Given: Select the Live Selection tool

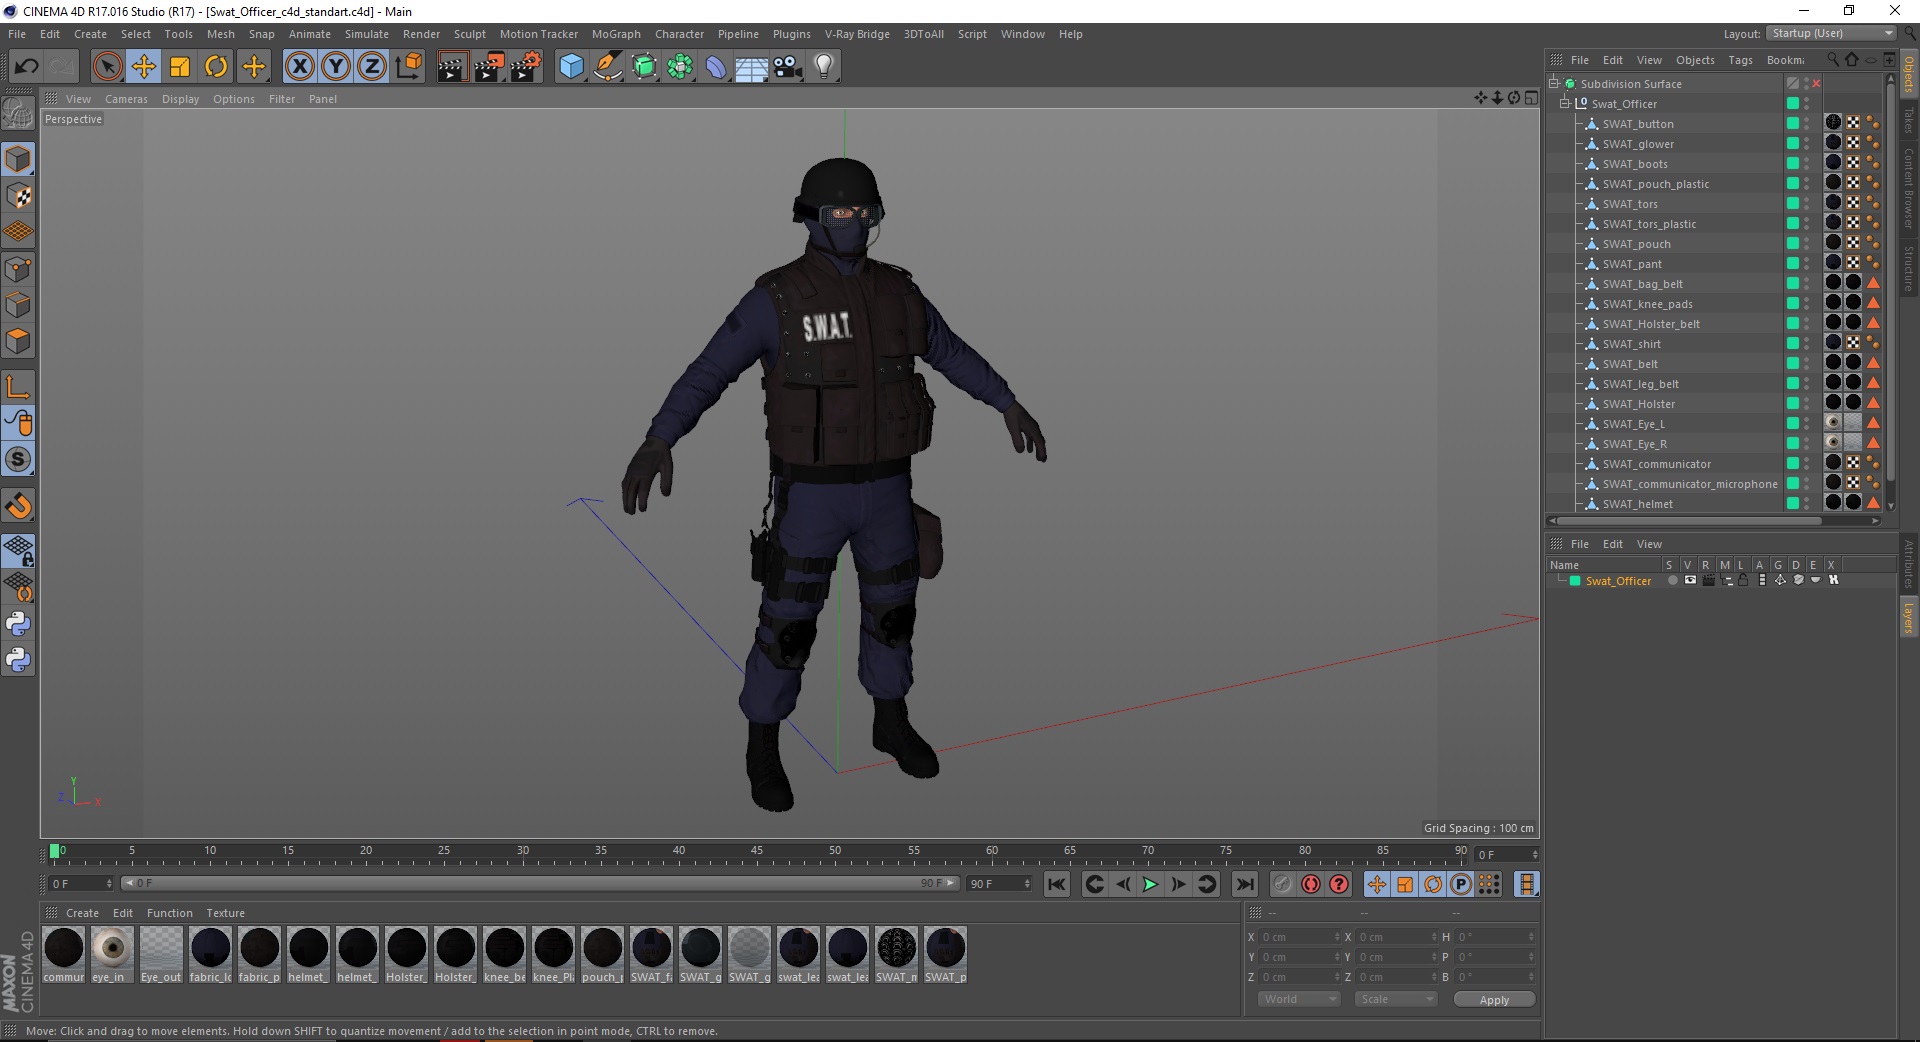Looking at the screenshot, I should click(x=107, y=67).
